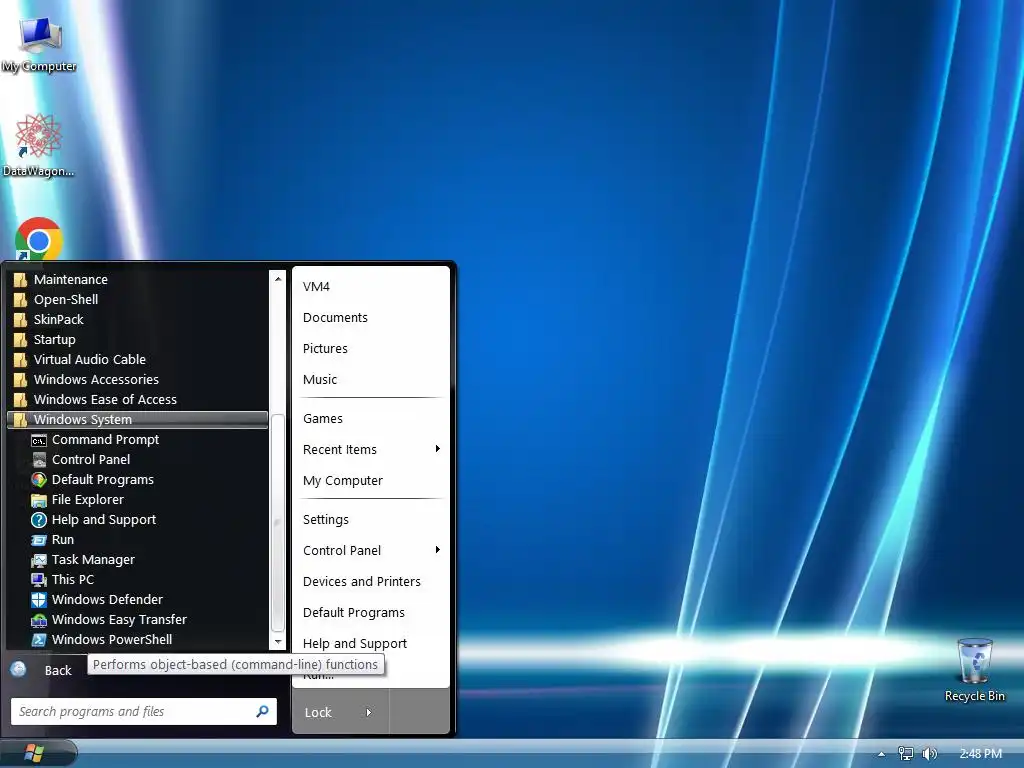The image size is (1024, 768).
Task: Launch File Explorer from the list
Action: [137, 500]
